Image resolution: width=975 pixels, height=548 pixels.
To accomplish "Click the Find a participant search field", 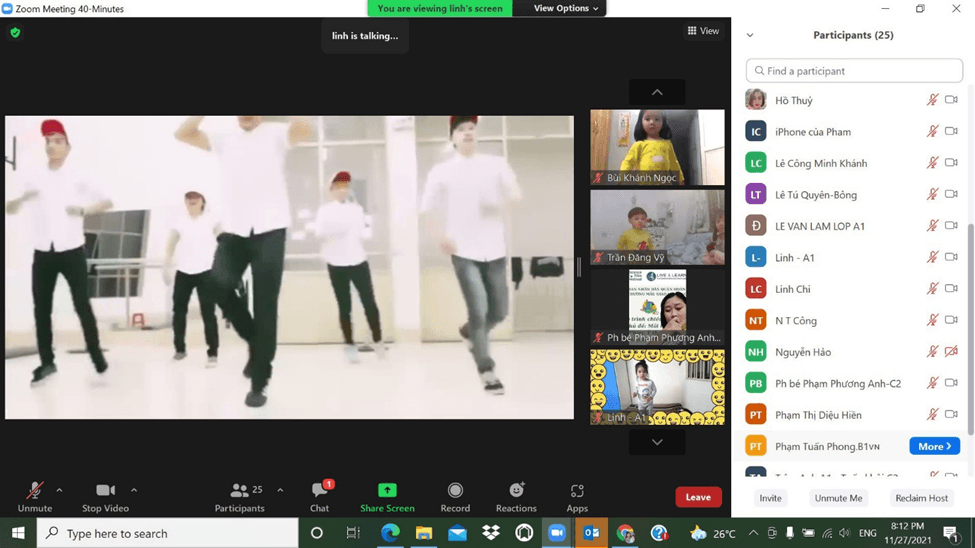I will tap(854, 71).
